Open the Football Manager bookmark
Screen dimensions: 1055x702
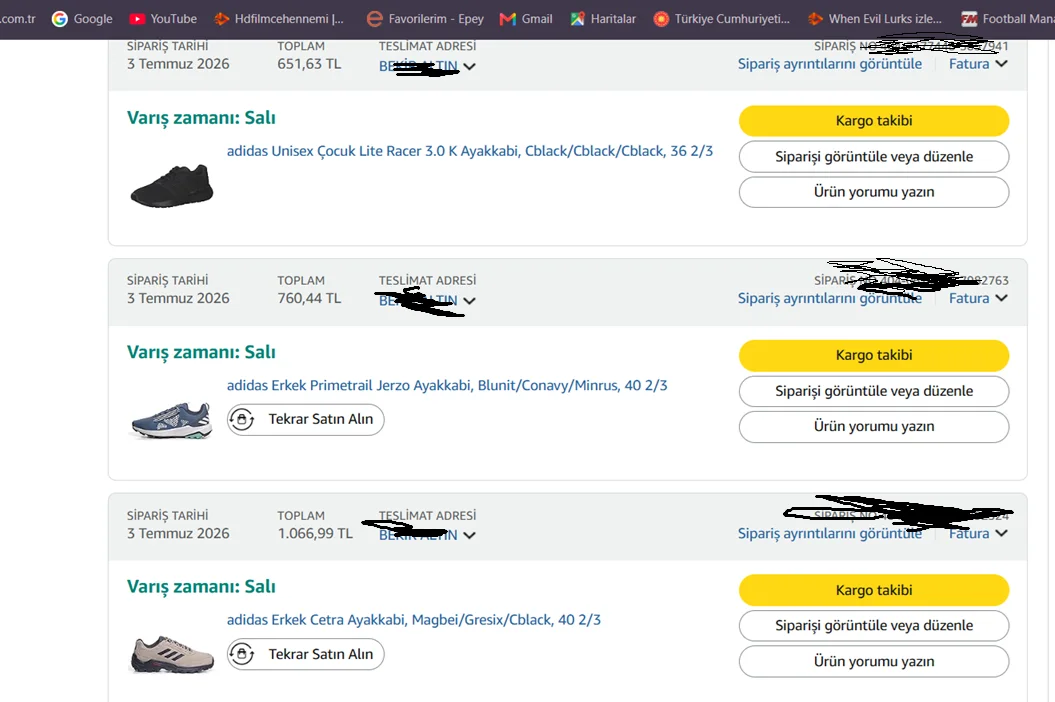1007,19
